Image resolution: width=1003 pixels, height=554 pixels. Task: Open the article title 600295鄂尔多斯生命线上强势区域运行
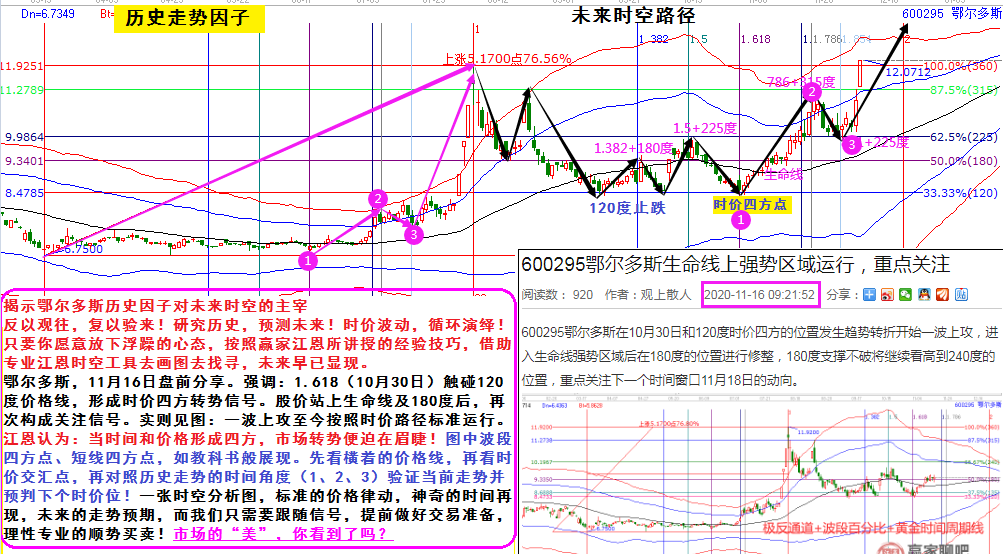click(x=734, y=263)
